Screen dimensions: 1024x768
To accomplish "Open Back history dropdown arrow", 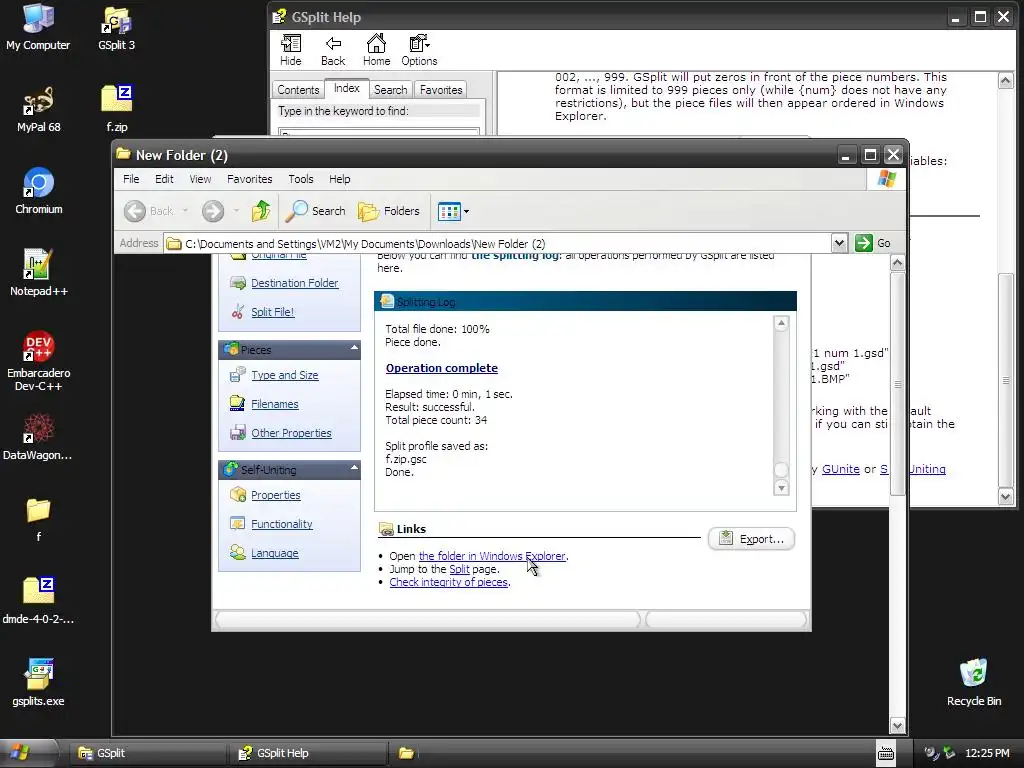I will click(185, 211).
